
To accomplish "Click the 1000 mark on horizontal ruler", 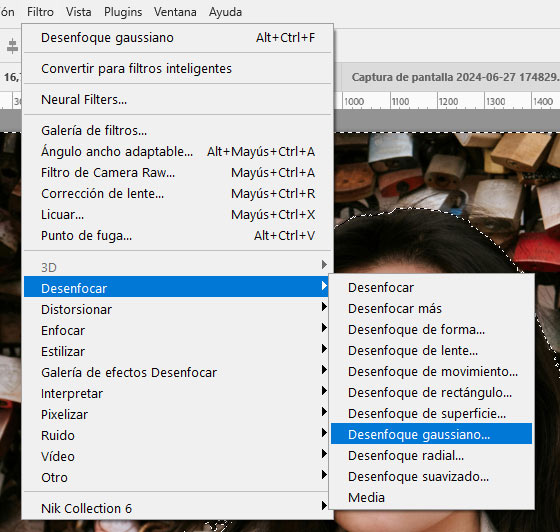I will [x=354, y=102].
